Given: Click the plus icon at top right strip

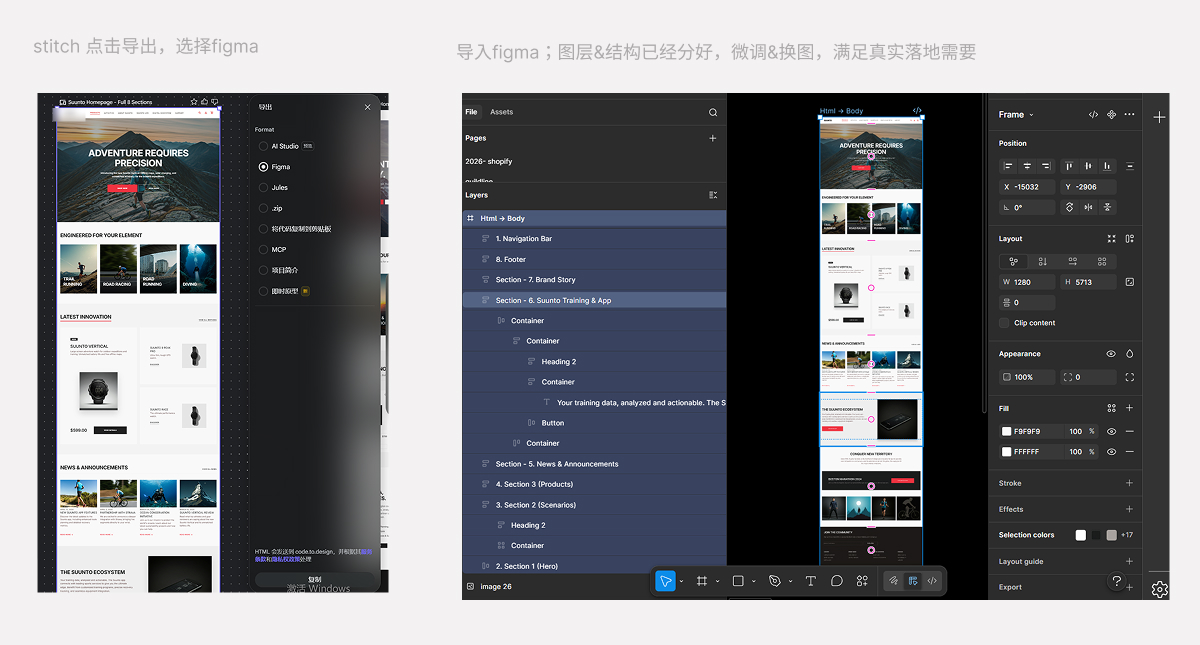Looking at the screenshot, I should tap(1159, 117).
